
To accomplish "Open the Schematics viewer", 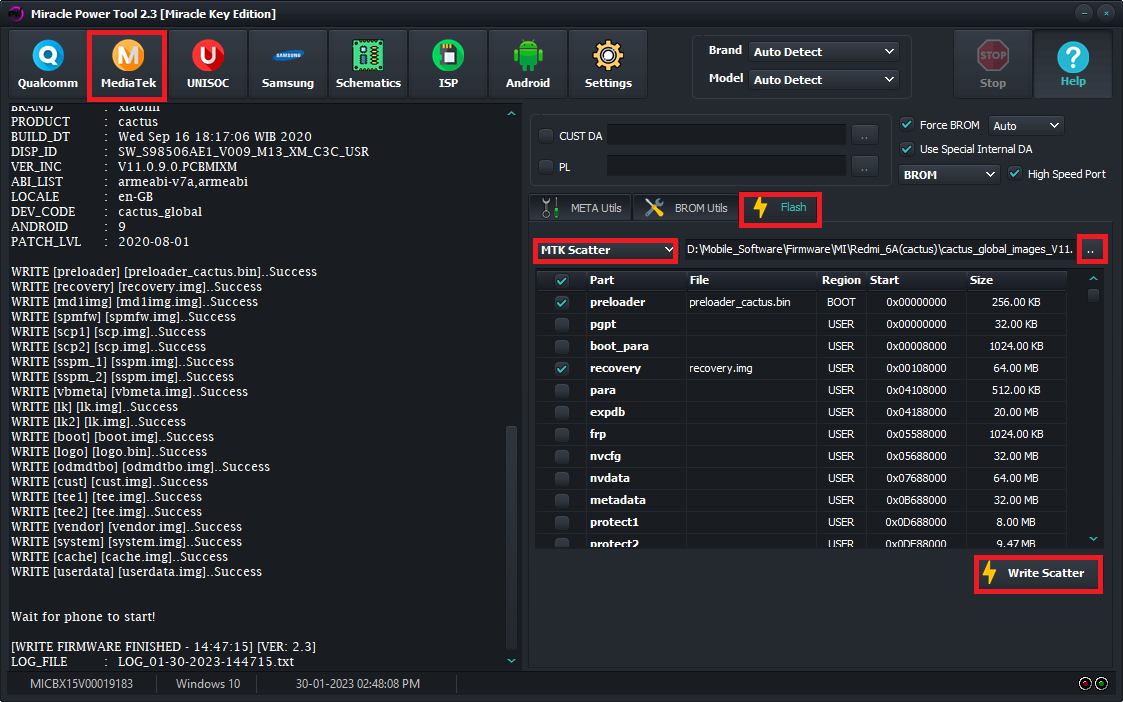I will click(368, 64).
